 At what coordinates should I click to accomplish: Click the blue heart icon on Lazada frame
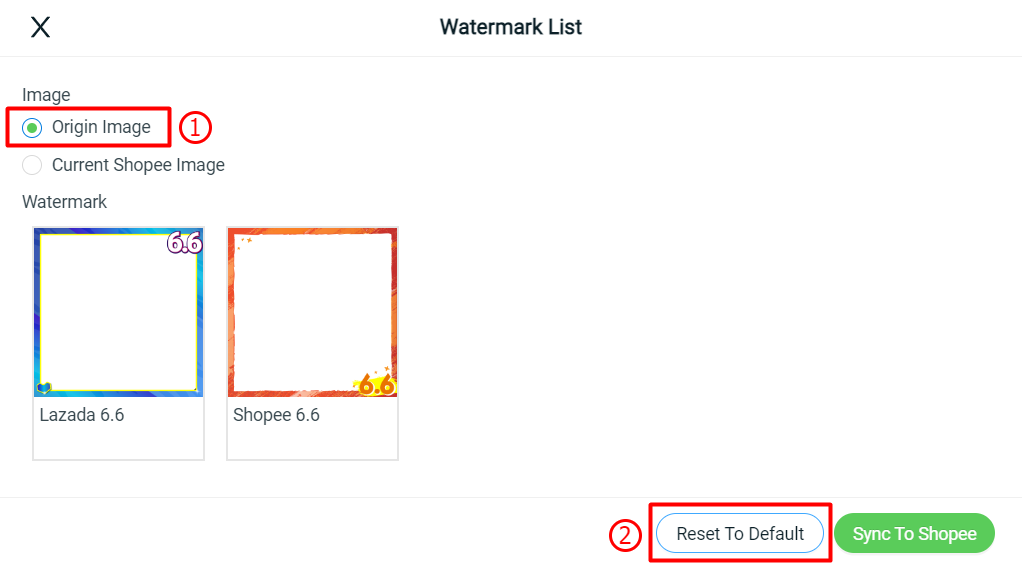tap(44, 388)
